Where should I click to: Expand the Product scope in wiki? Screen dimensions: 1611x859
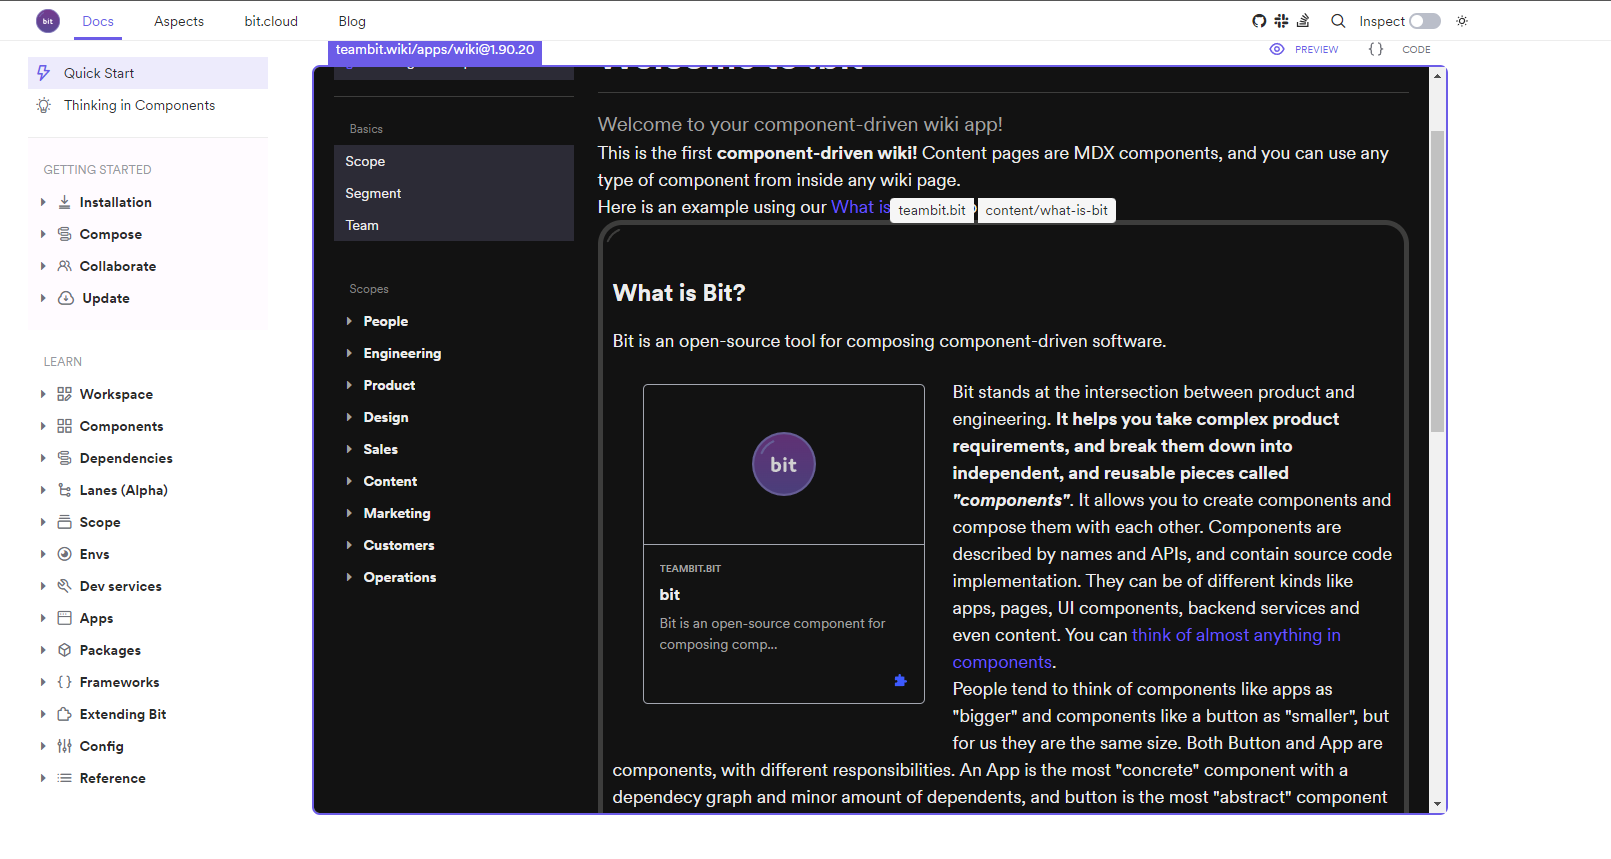coord(349,385)
